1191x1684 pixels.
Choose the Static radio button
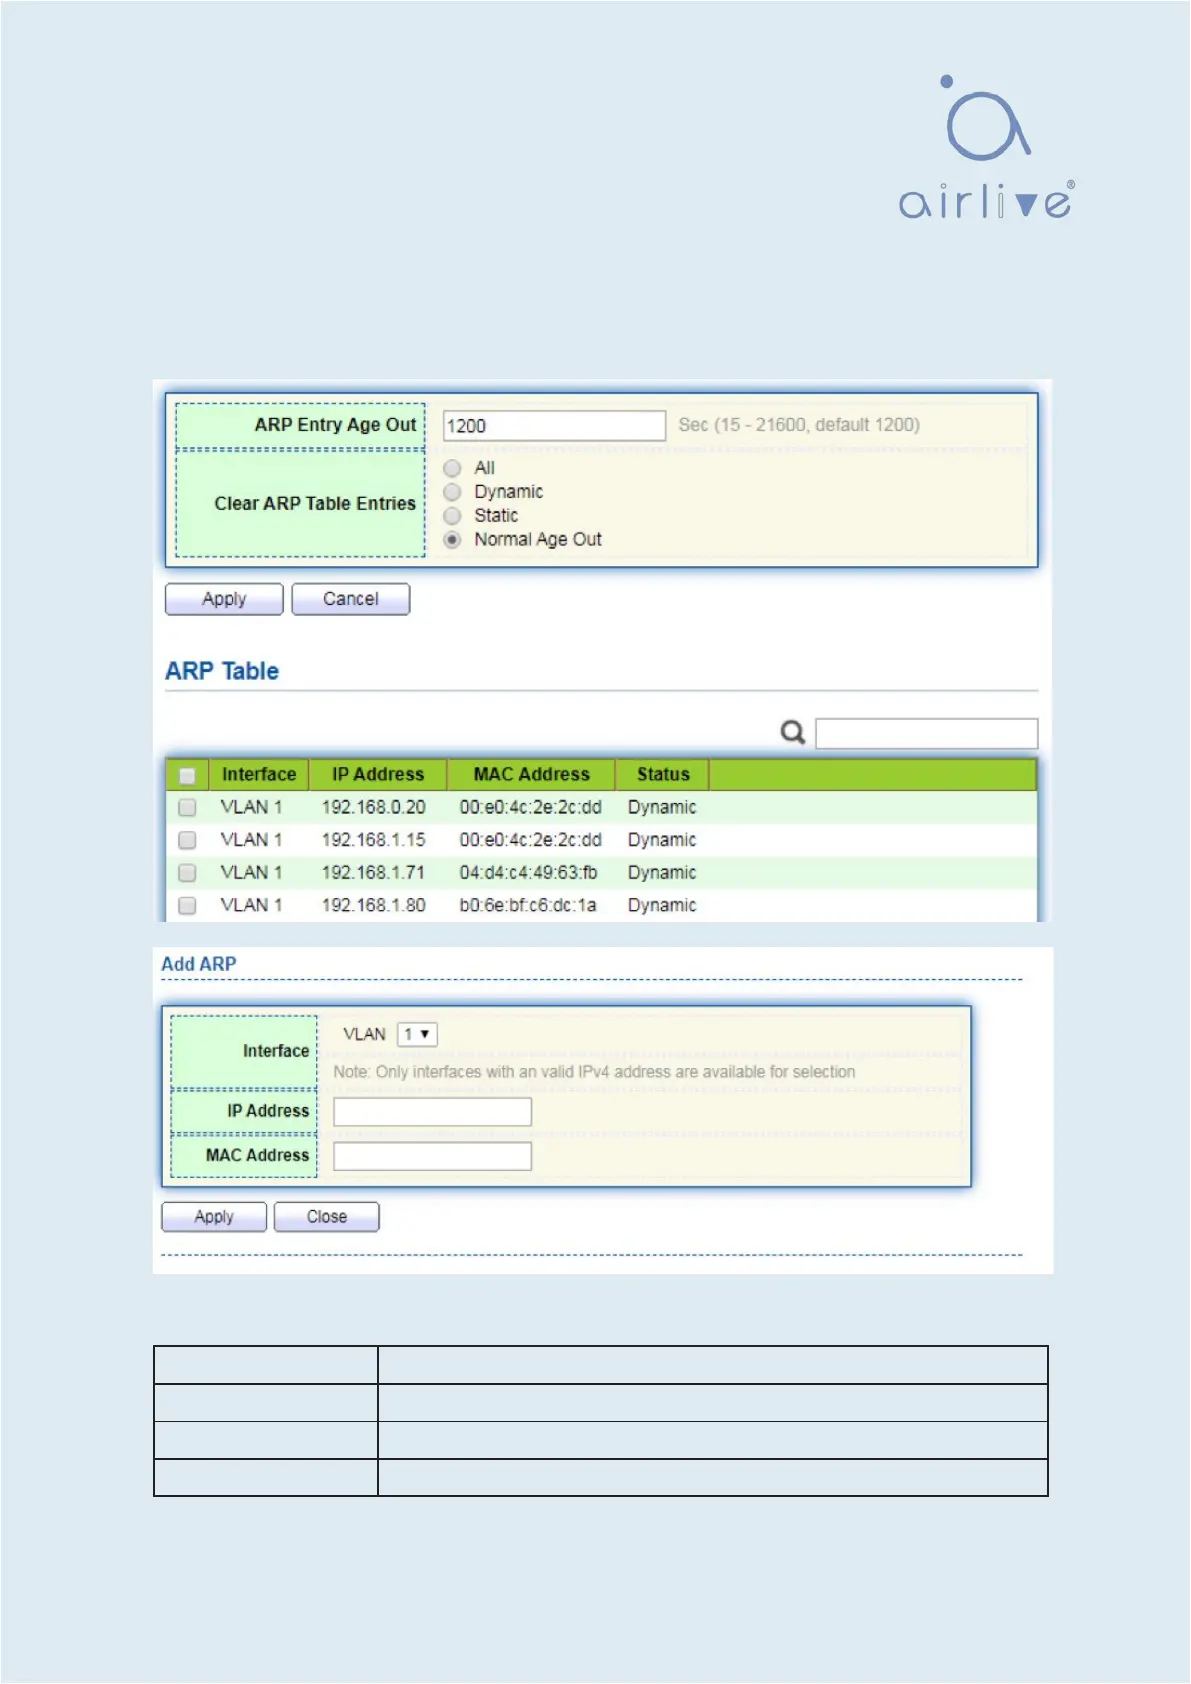[x=453, y=516]
